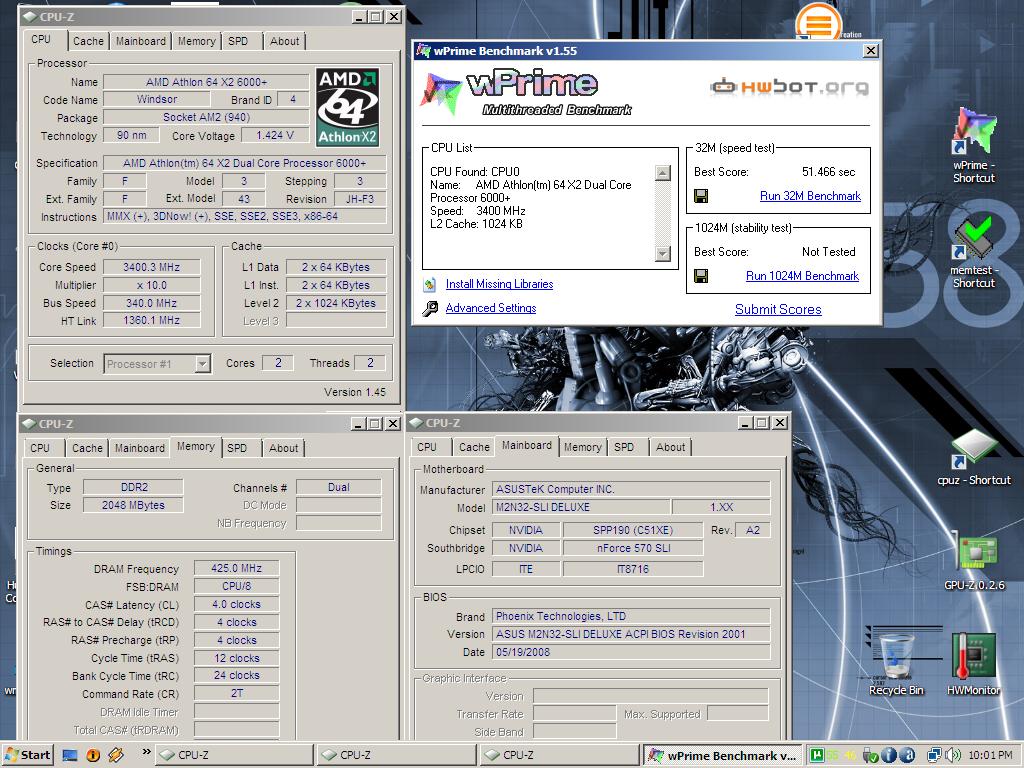
Task: Click Advanced Settings link
Action: coord(490,308)
